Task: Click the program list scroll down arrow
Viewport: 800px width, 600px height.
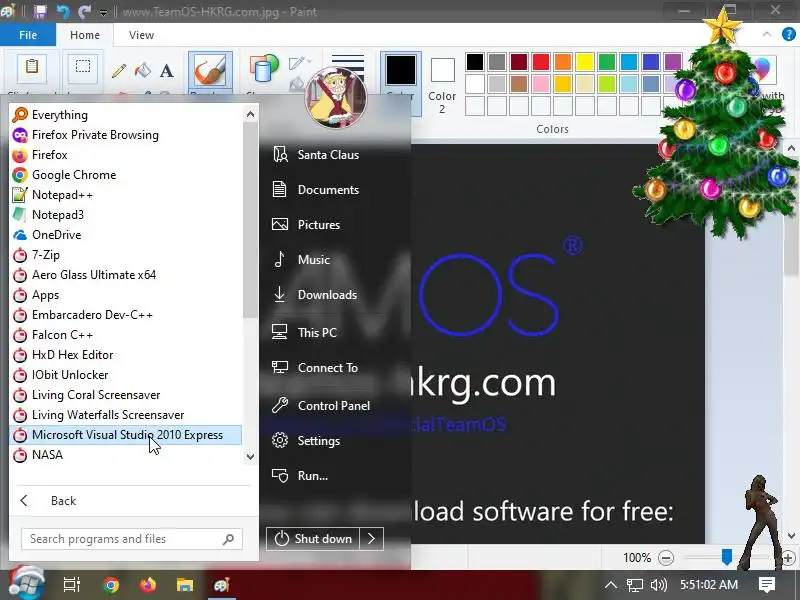Action: coord(250,457)
